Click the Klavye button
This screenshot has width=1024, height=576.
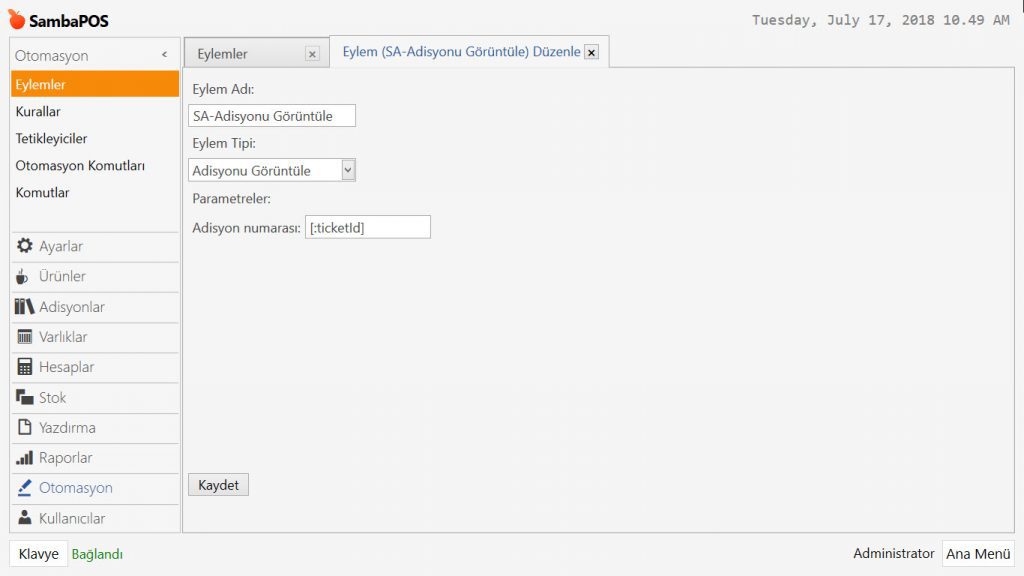point(39,554)
